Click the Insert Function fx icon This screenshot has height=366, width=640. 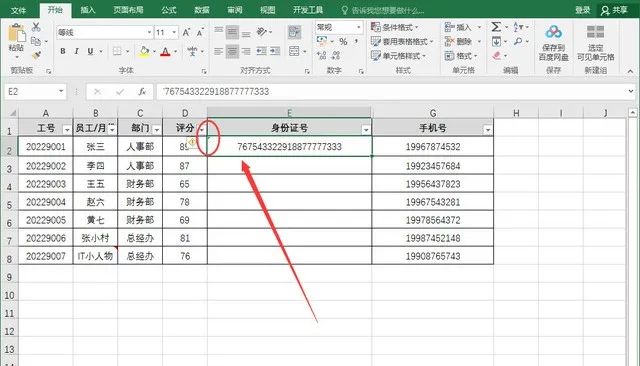142,91
